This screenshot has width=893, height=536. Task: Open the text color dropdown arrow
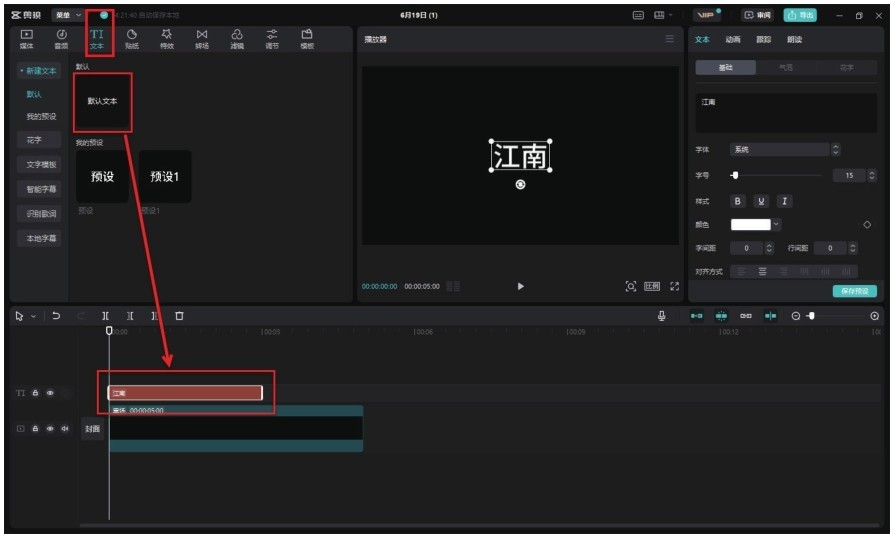[776, 224]
